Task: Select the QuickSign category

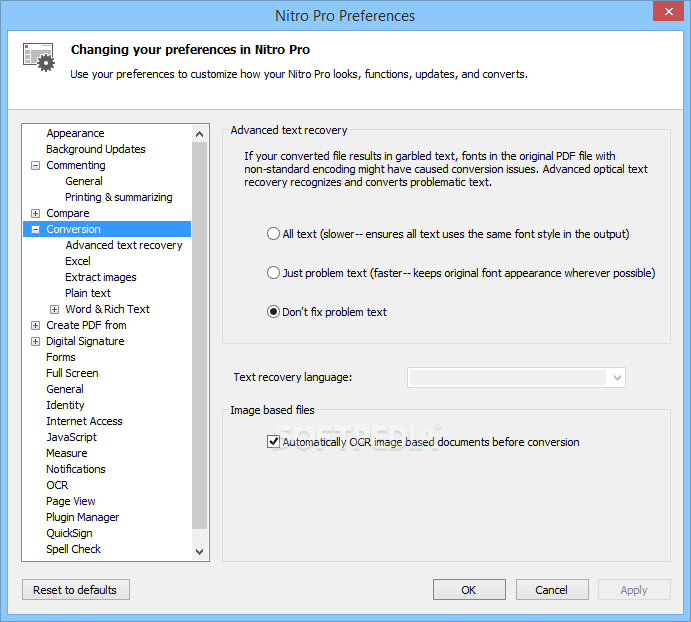Action: pyautogui.click(x=69, y=533)
